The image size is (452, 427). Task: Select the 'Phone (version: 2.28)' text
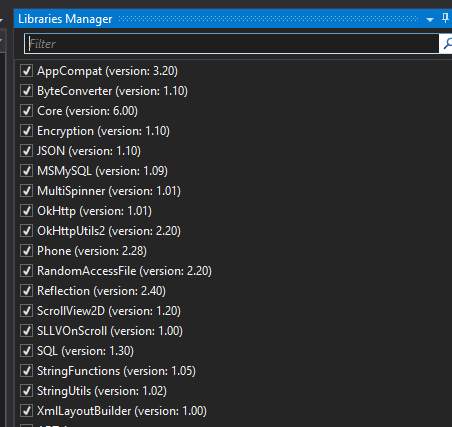pyautogui.click(x=92, y=251)
